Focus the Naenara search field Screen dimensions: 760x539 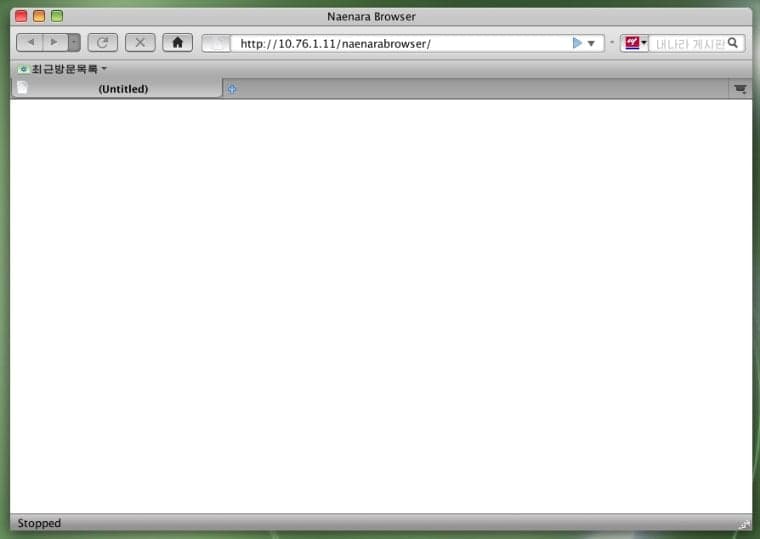coord(689,44)
